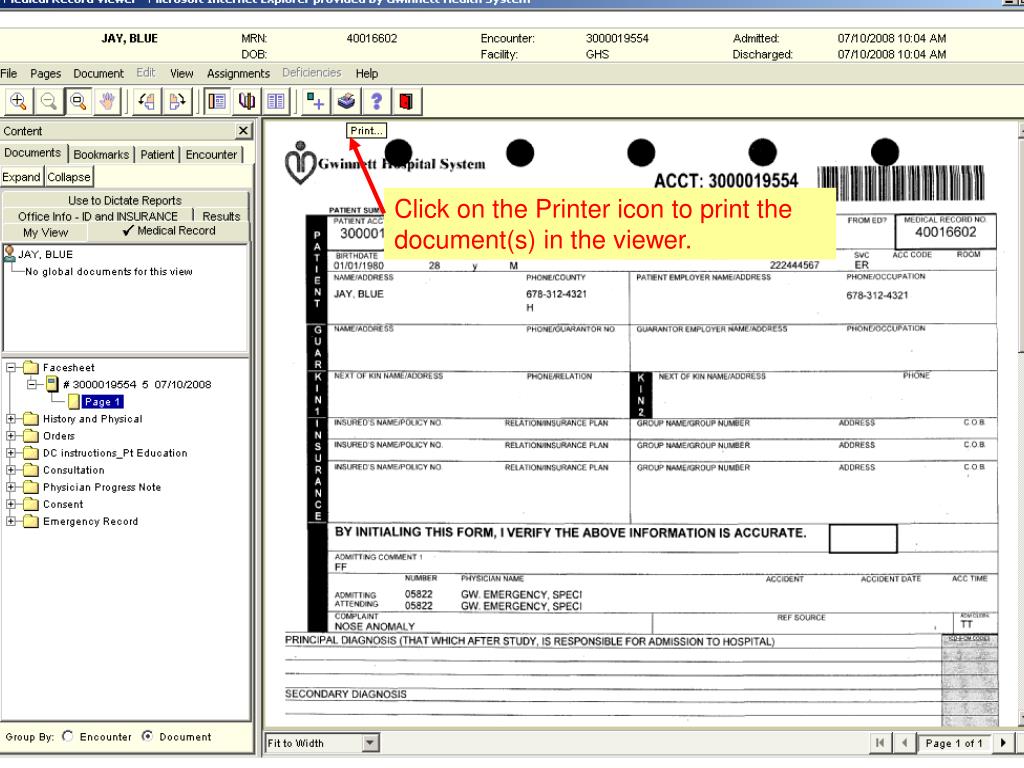
Task: Select the Zoom Out magnifier tool
Action: click(x=48, y=101)
